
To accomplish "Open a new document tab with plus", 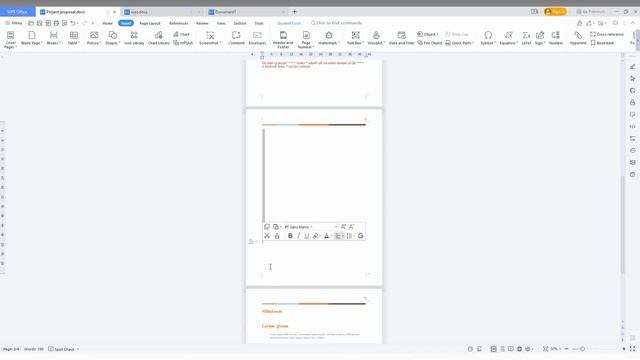I will (294, 12).
